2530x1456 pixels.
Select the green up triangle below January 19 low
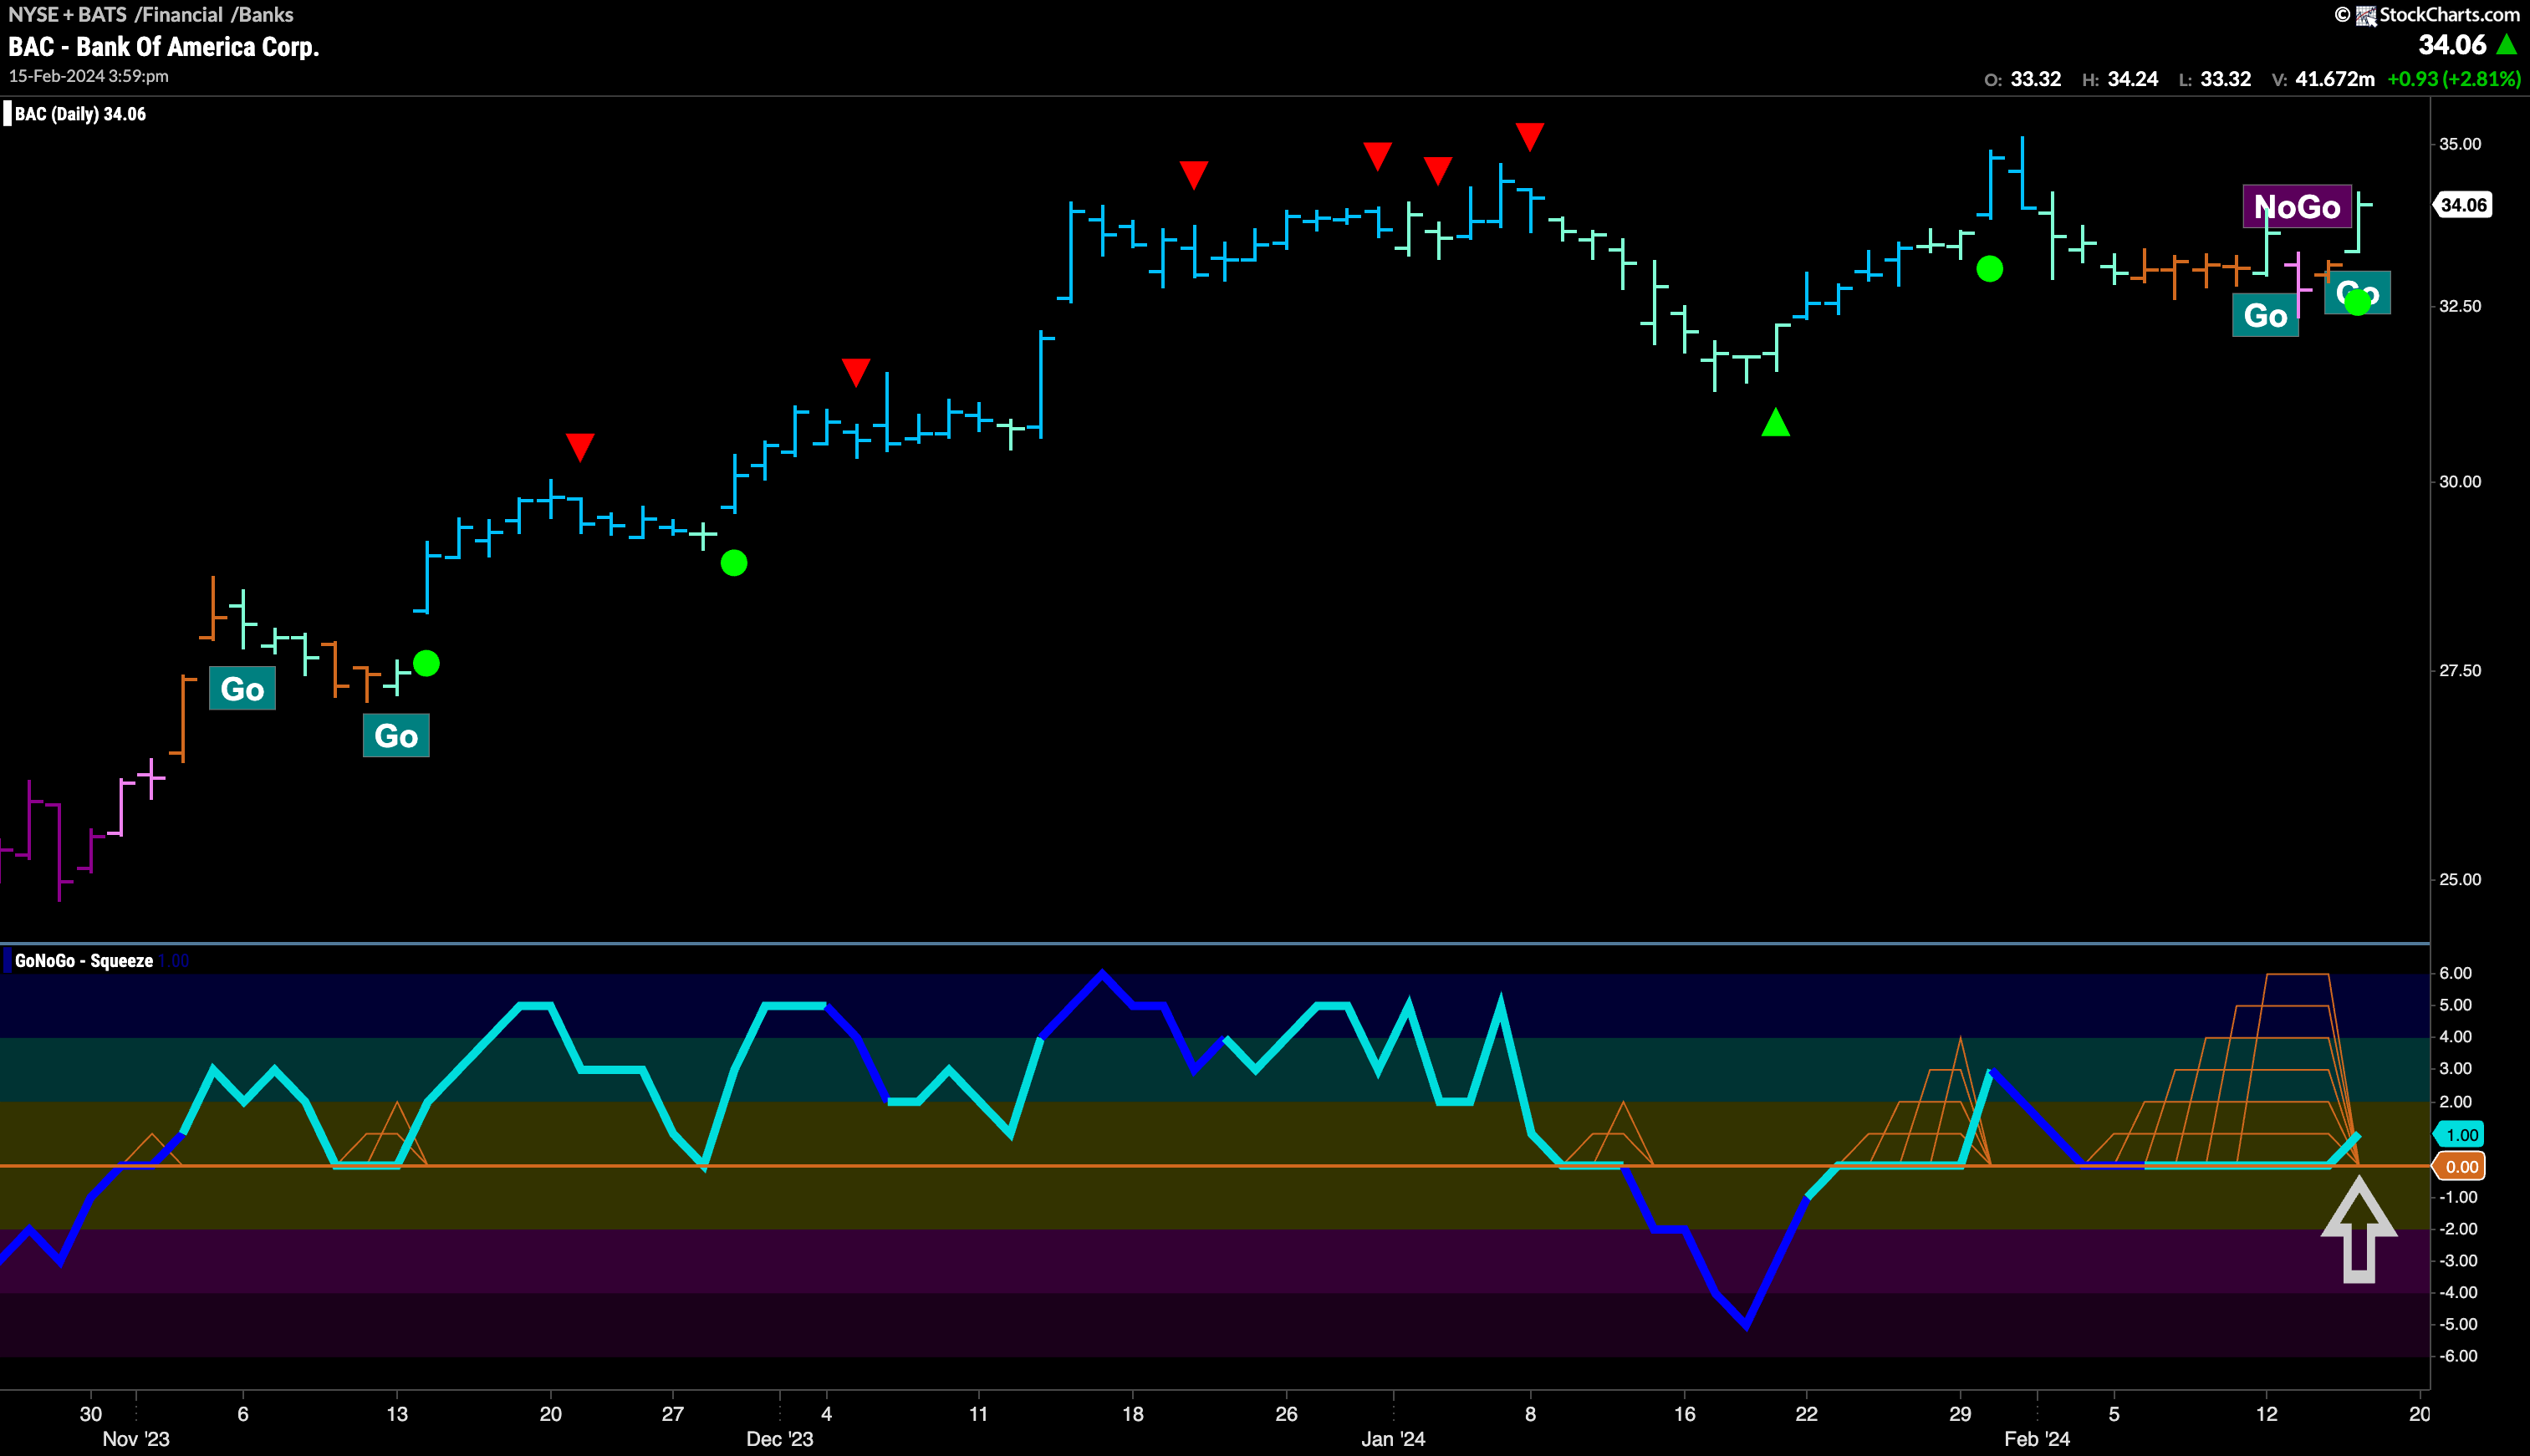(1775, 422)
